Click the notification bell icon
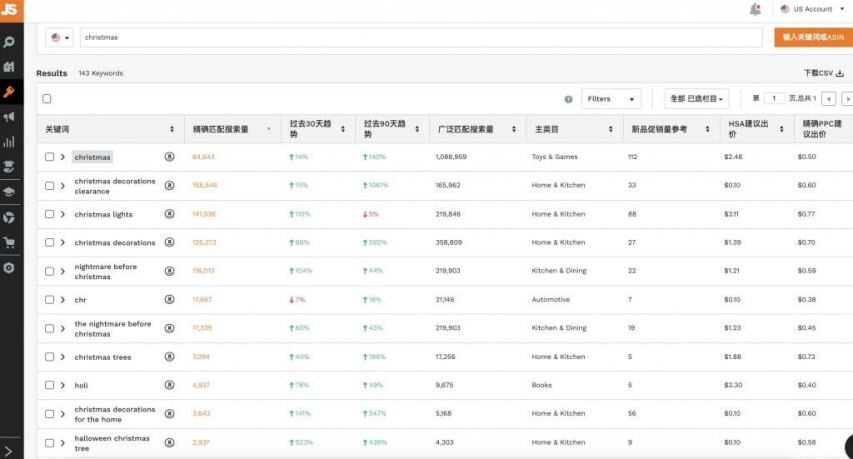 (x=755, y=9)
